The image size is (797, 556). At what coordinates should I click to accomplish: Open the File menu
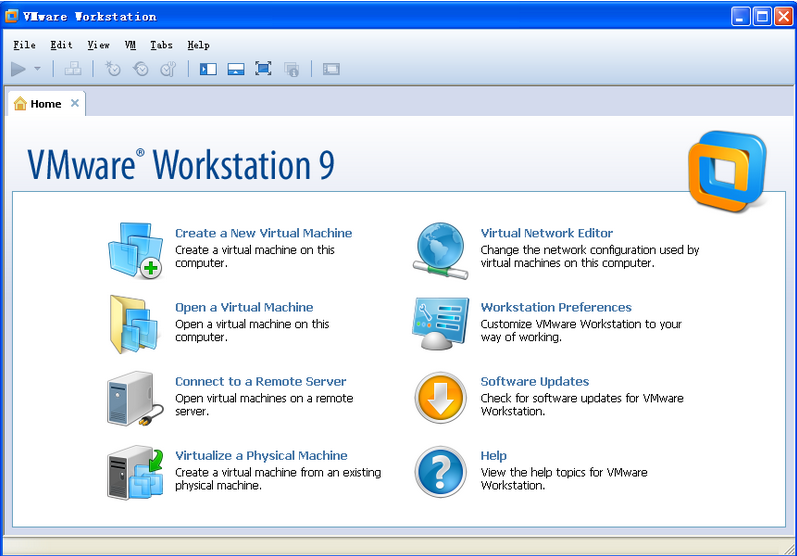[x=24, y=45]
